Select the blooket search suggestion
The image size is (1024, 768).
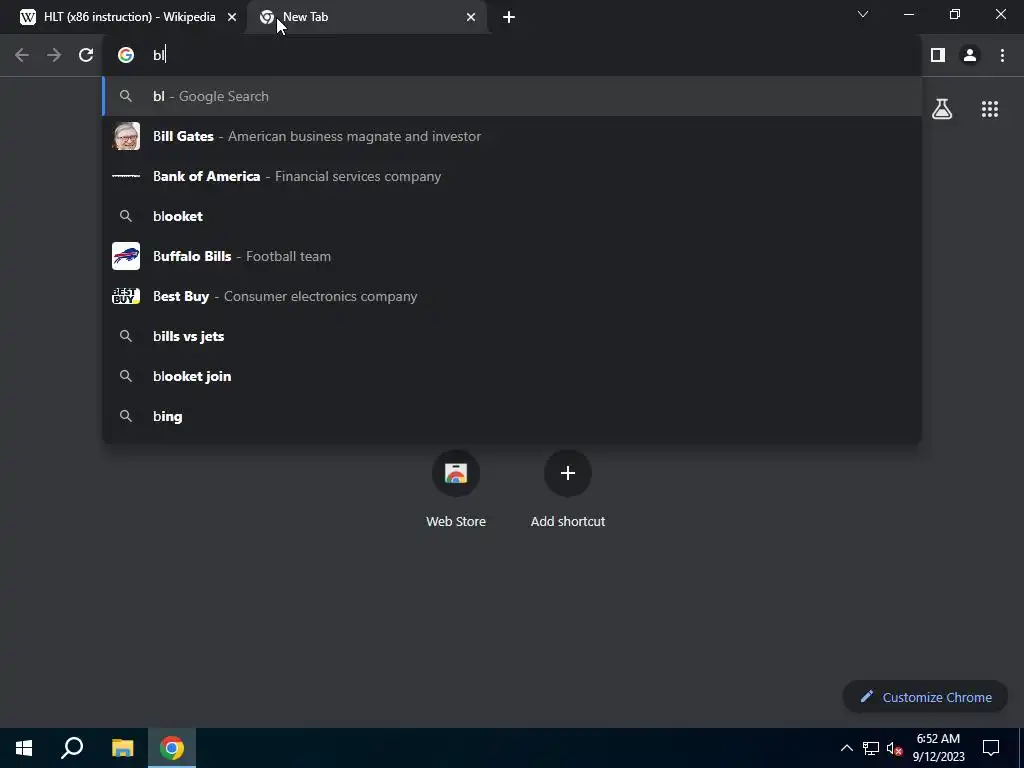(512, 216)
